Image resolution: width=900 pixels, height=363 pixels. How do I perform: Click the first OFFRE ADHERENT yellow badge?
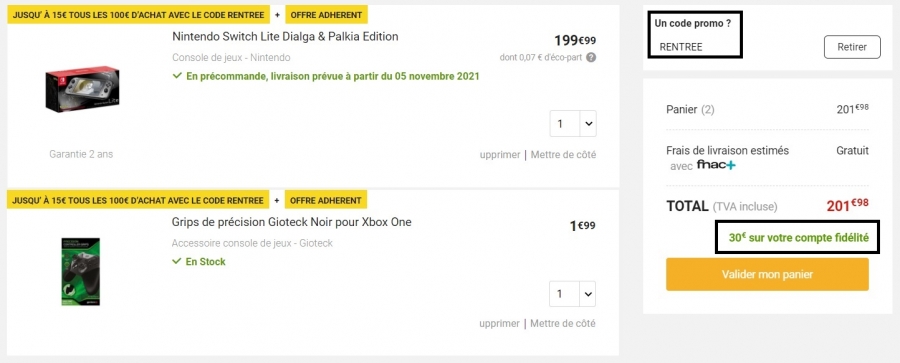pos(325,15)
